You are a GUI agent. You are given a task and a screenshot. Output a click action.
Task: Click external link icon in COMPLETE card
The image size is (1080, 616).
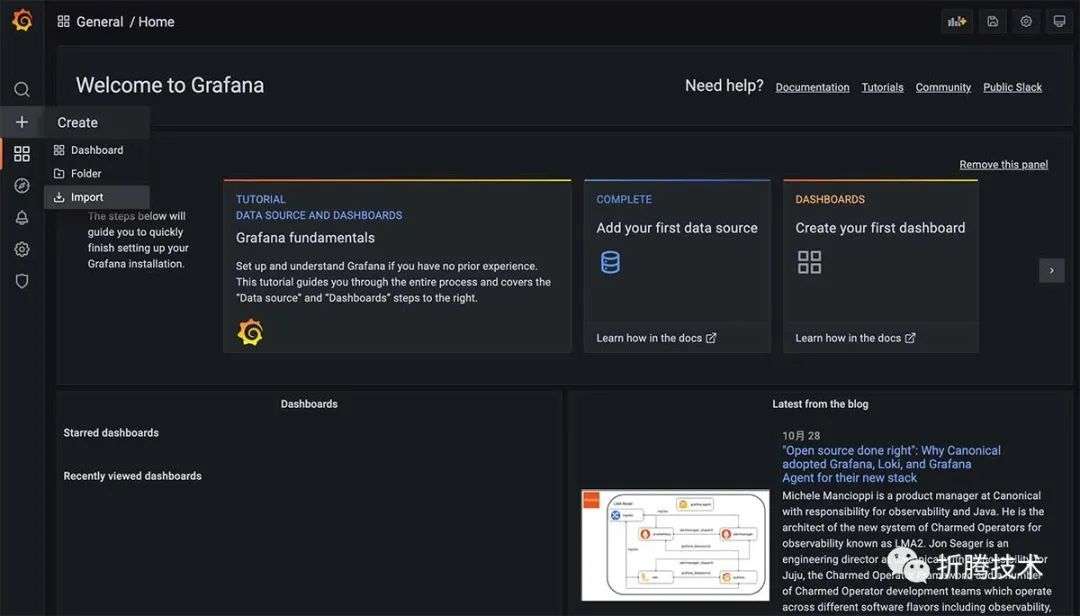click(x=712, y=338)
